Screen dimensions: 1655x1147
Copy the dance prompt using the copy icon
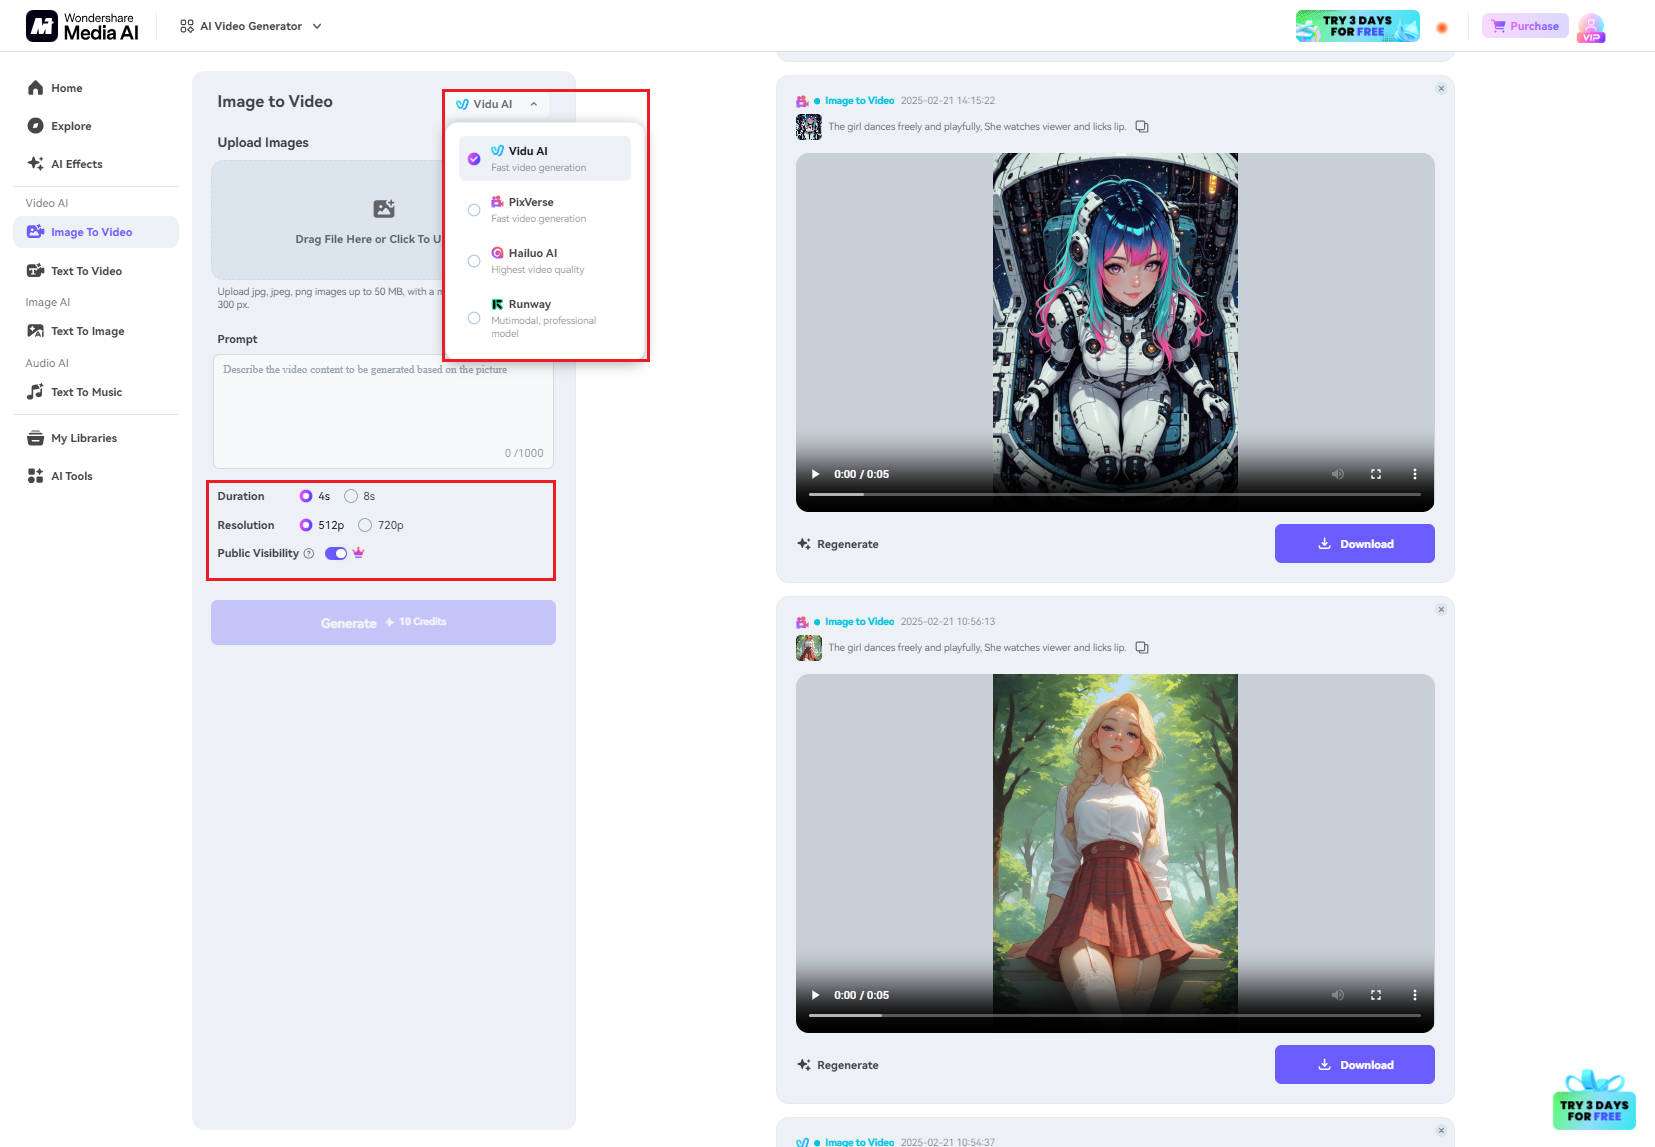tap(1141, 126)
